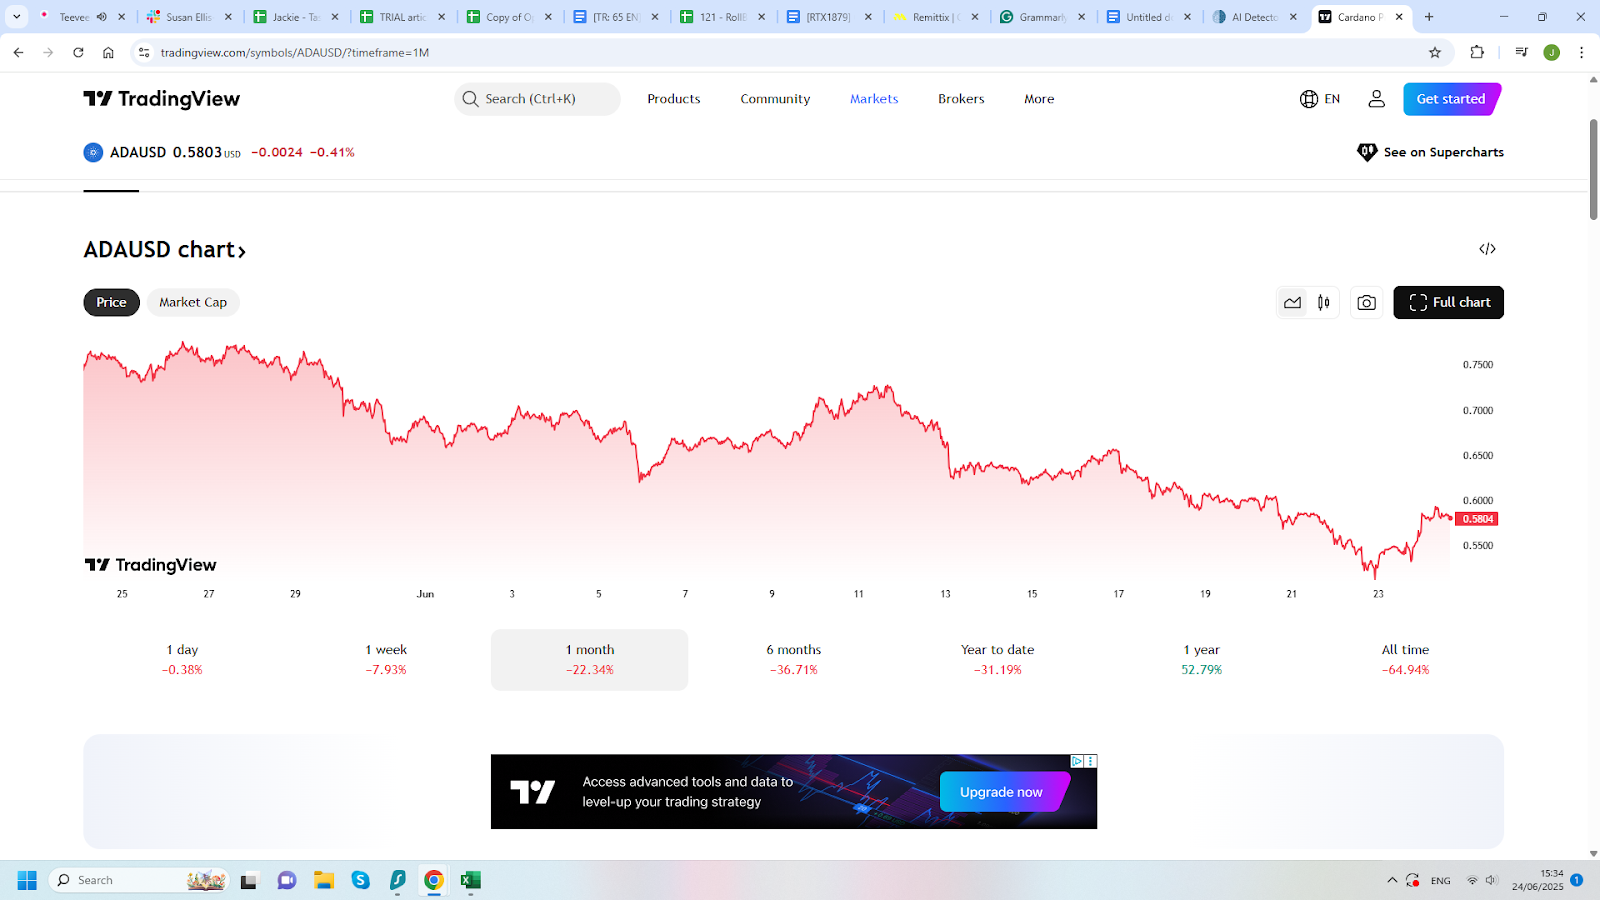
Task: Bookmark this page with star icon
Action: click(1435, 52)
